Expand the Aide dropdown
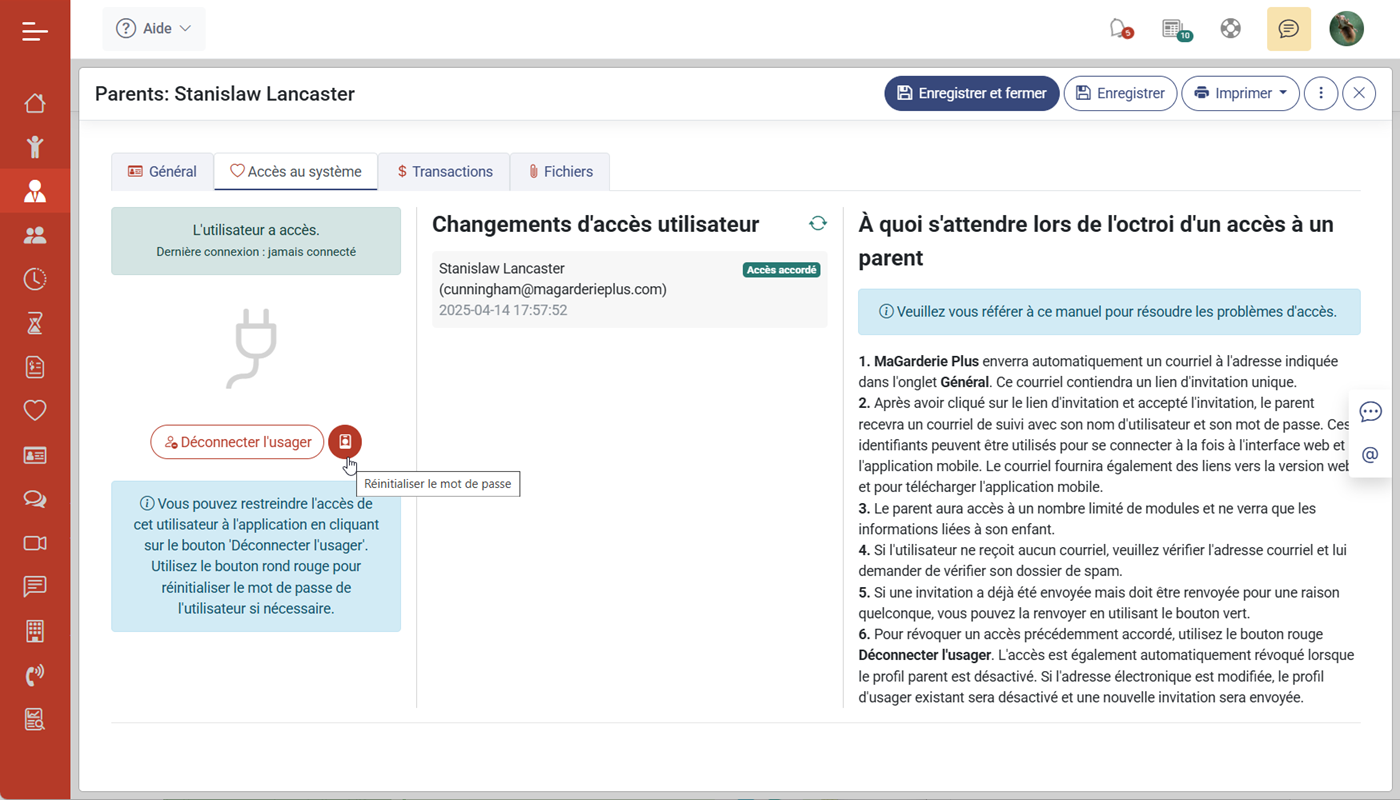Viewport: 1400px width, 800px height. (x=154, y=29)
